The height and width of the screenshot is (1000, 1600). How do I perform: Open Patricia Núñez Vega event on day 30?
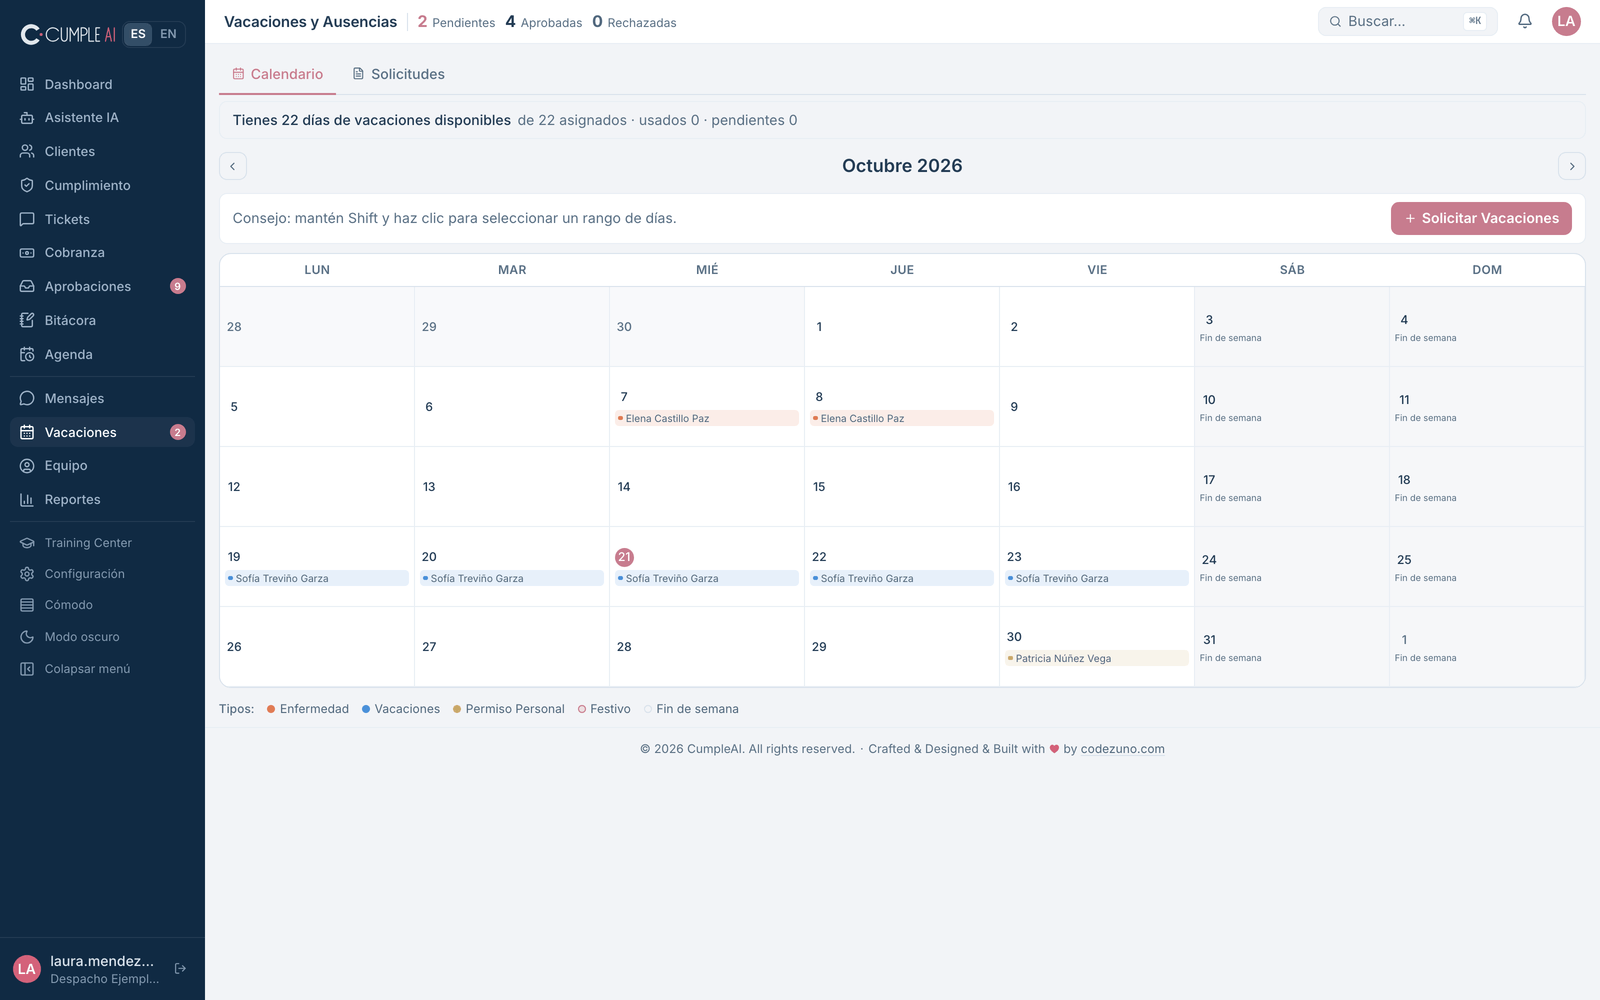click(1097, 658)
